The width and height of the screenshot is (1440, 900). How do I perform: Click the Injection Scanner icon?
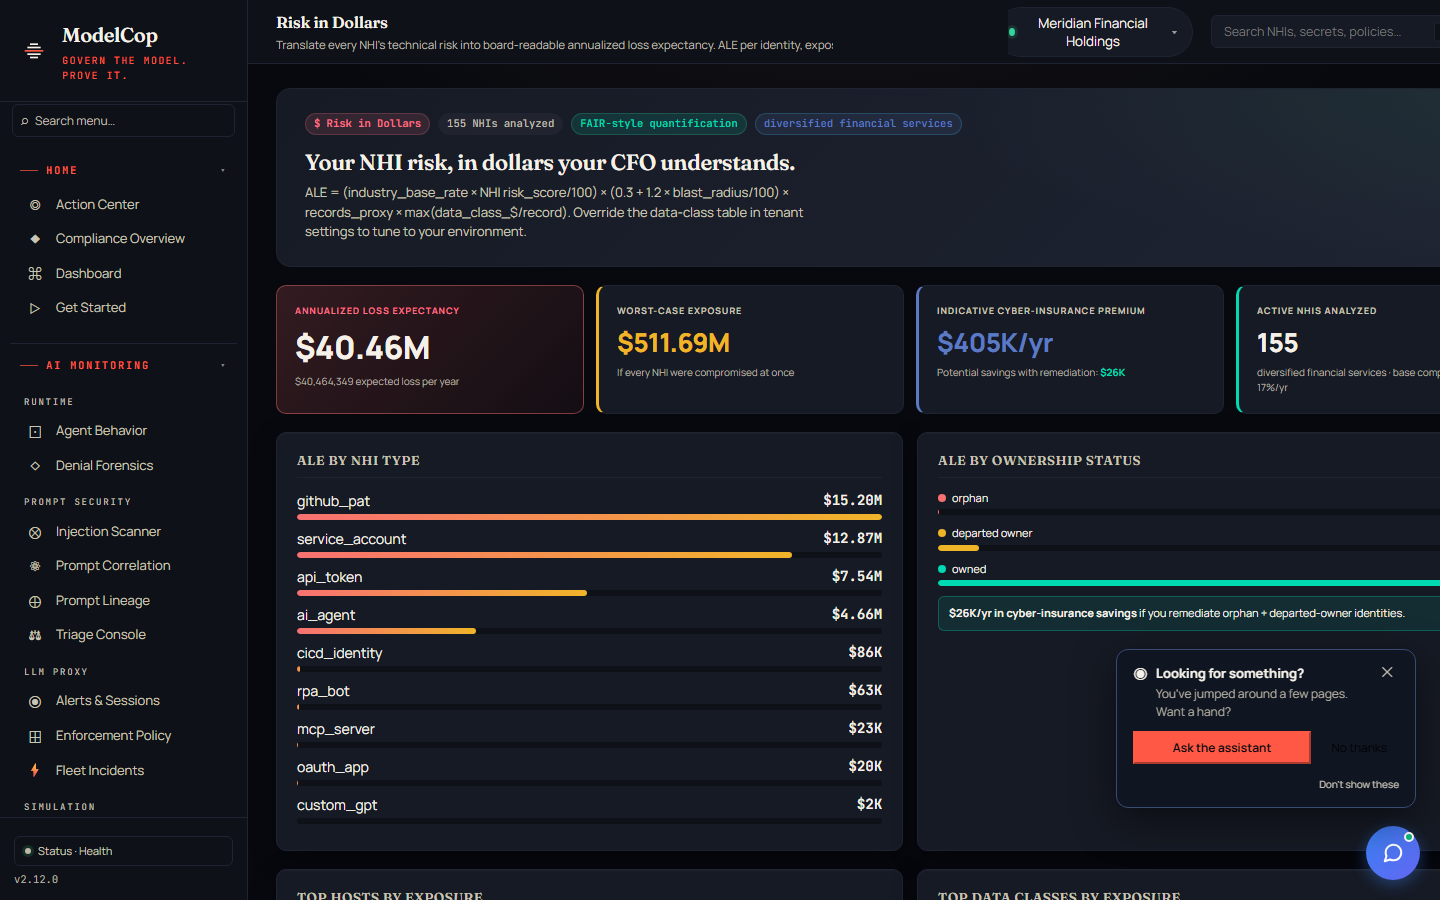point(35,533)
